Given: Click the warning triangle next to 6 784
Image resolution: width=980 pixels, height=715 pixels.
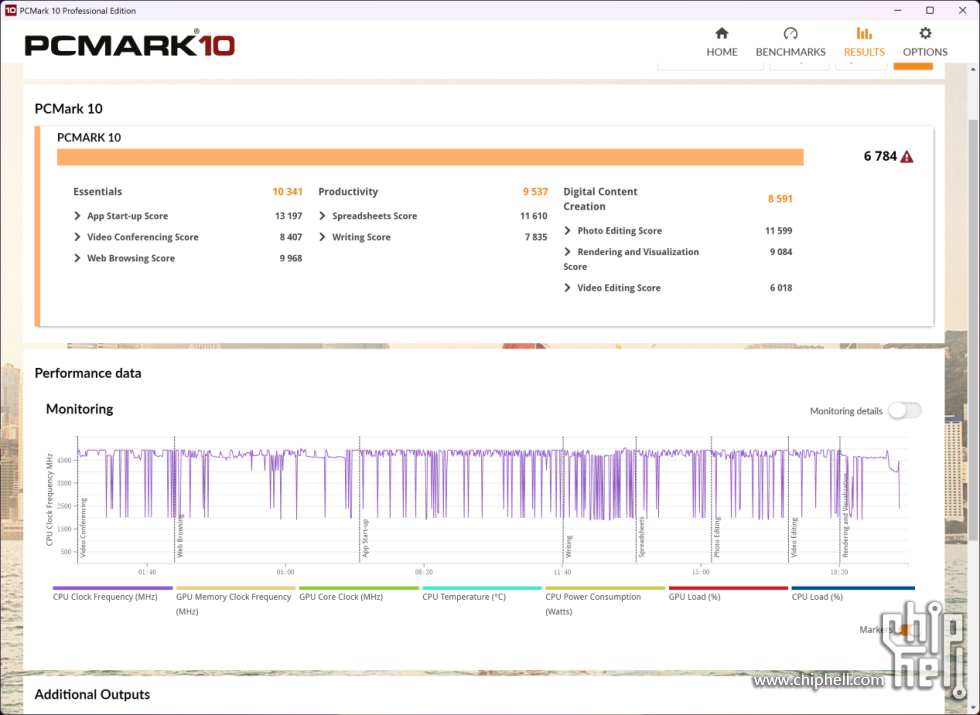Looking at the screenshot, I should click(x=907, y=157).
